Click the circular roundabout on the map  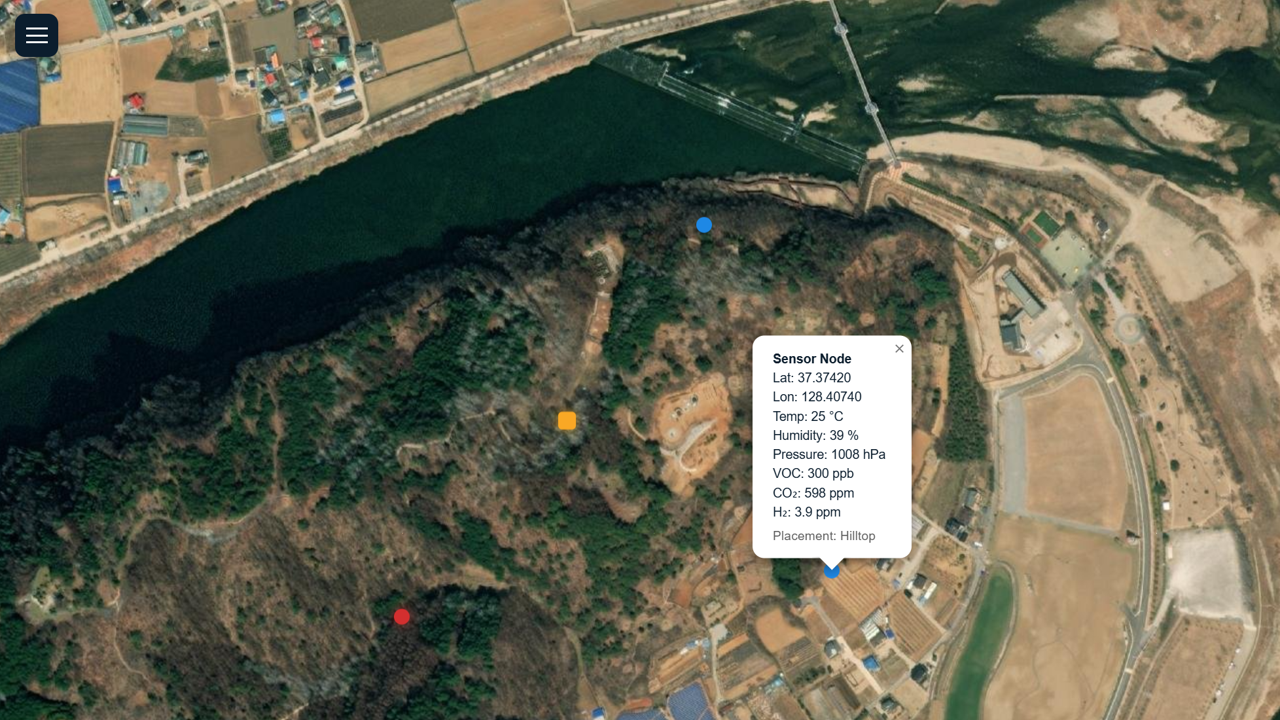1129,329
